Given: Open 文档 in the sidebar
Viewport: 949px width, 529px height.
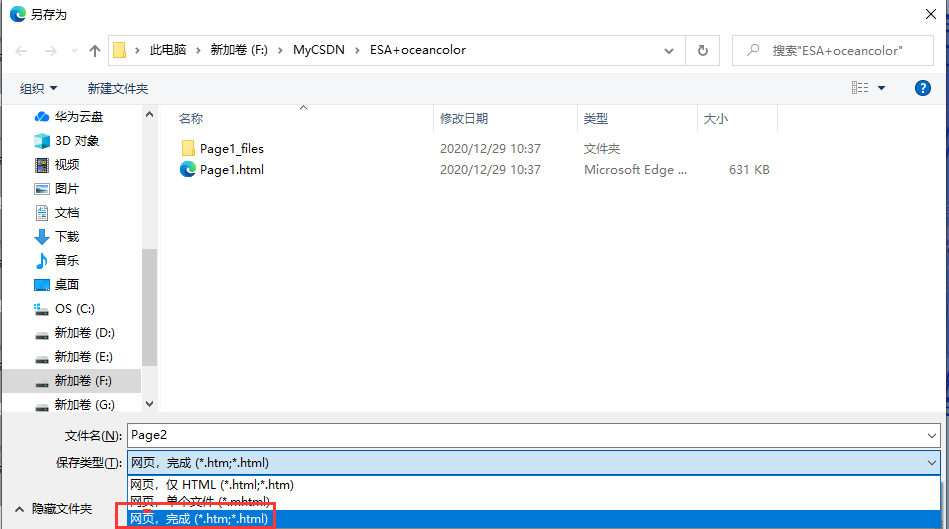Looking at the screenshot, I should click(67, 213).
